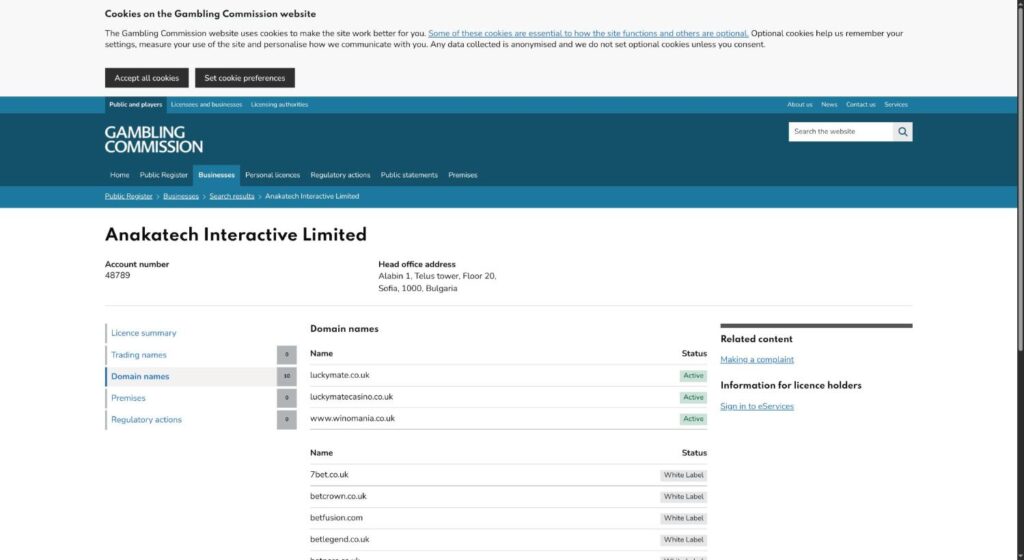Select the betcrown.co.uk domain row
Viewport: 1024px width, 560px height.
point(508,496)
